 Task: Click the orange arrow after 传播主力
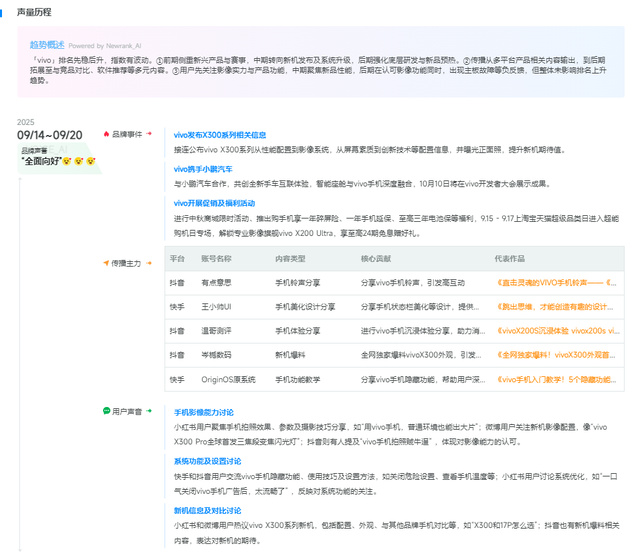[149, 263]
